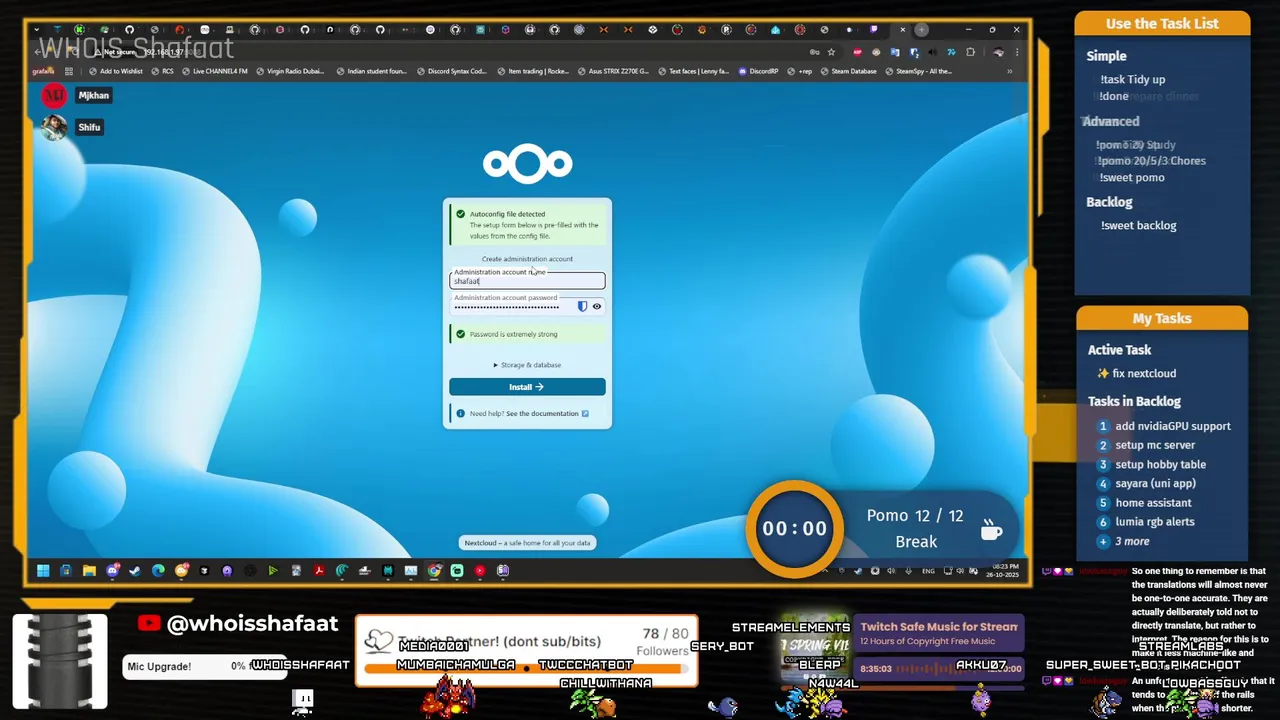Open the See the documentation link
This screenshot has height=720, width=1280.
coord(547,414)
